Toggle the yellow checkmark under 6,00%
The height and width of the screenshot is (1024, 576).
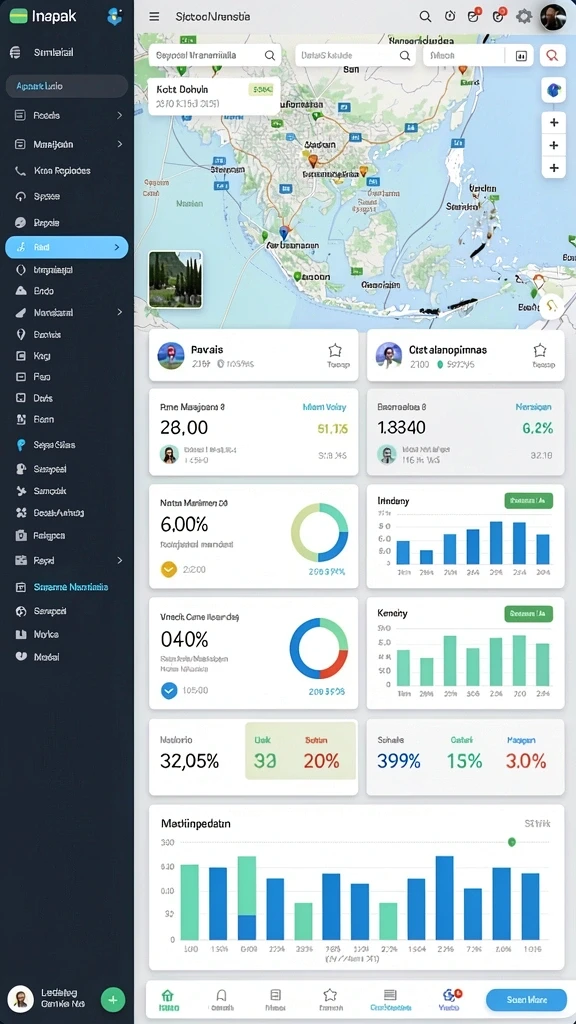pyautogui.click(x=168, y=569)
